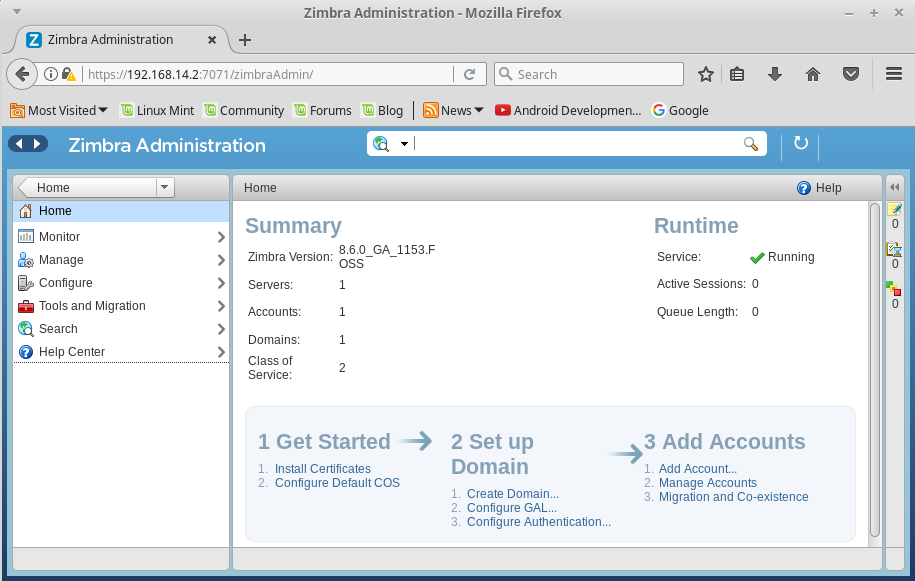The height and width of the screenshot is (581, 915).
Task: Open window menu arrow in title bar
Action: point(17,12)
